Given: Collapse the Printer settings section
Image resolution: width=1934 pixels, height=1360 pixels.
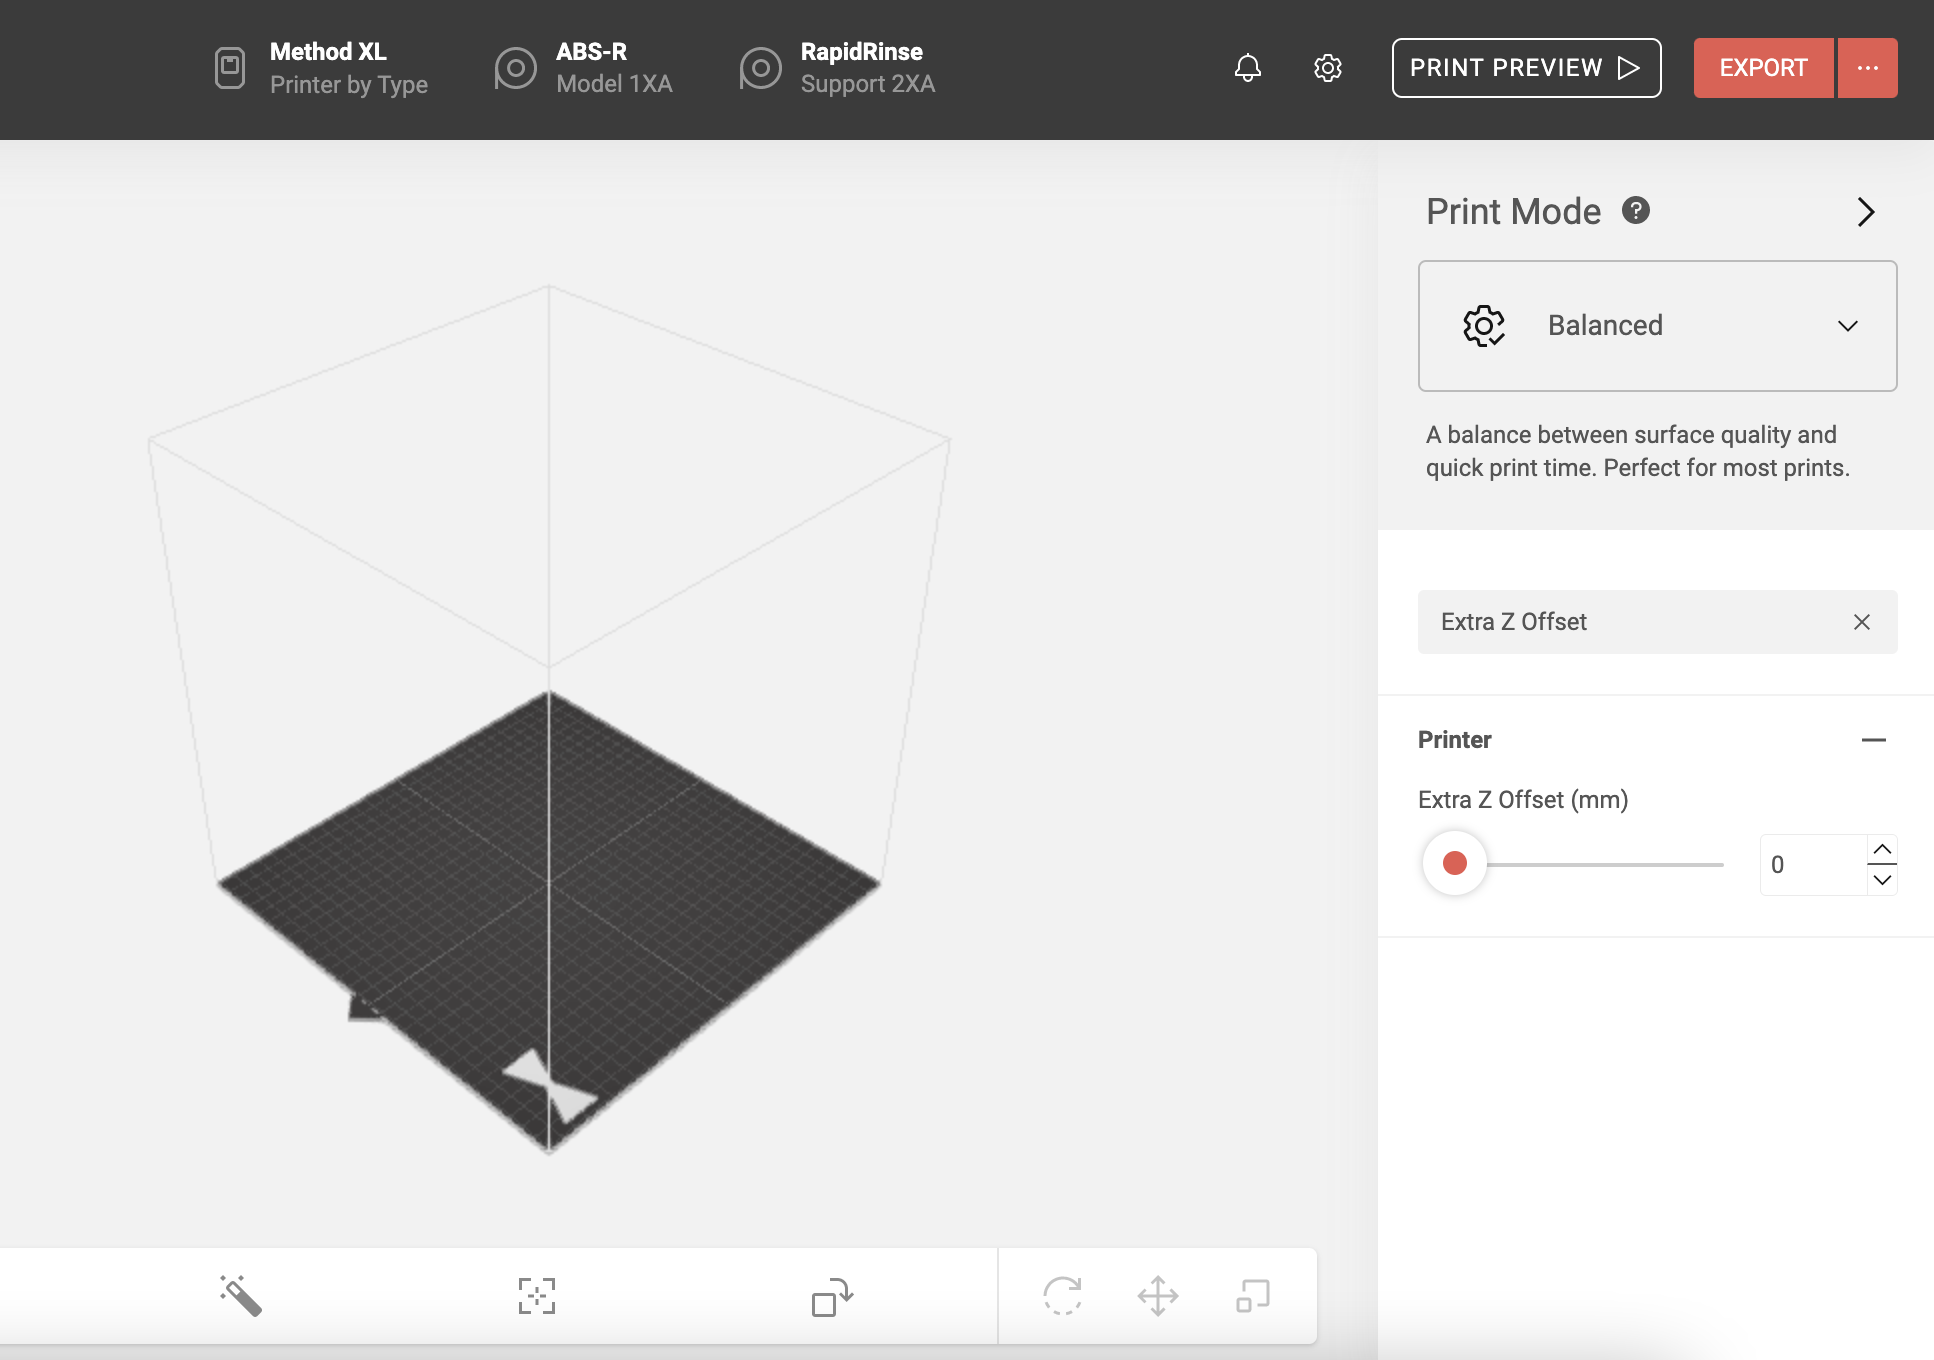Looking at the screenshot, I should (x=1873, y=740).
